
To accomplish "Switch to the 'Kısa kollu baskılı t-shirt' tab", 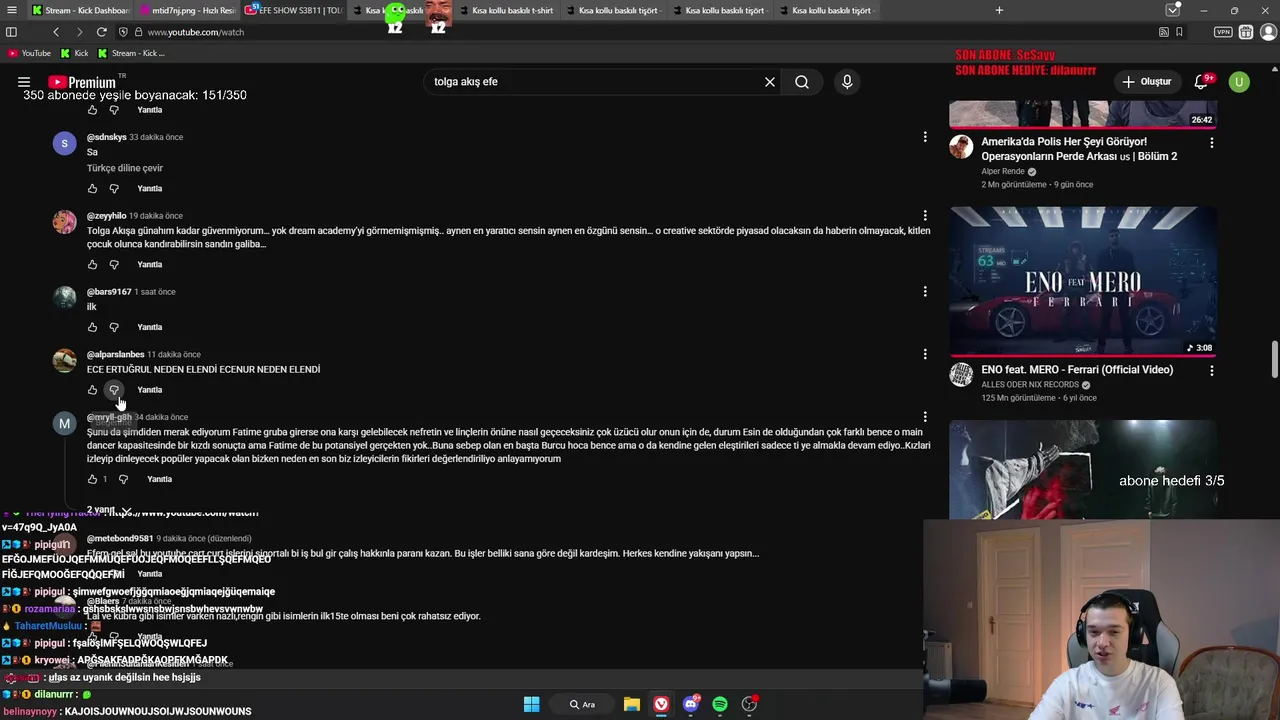I will pyautogui.click(x=508, y=10).
